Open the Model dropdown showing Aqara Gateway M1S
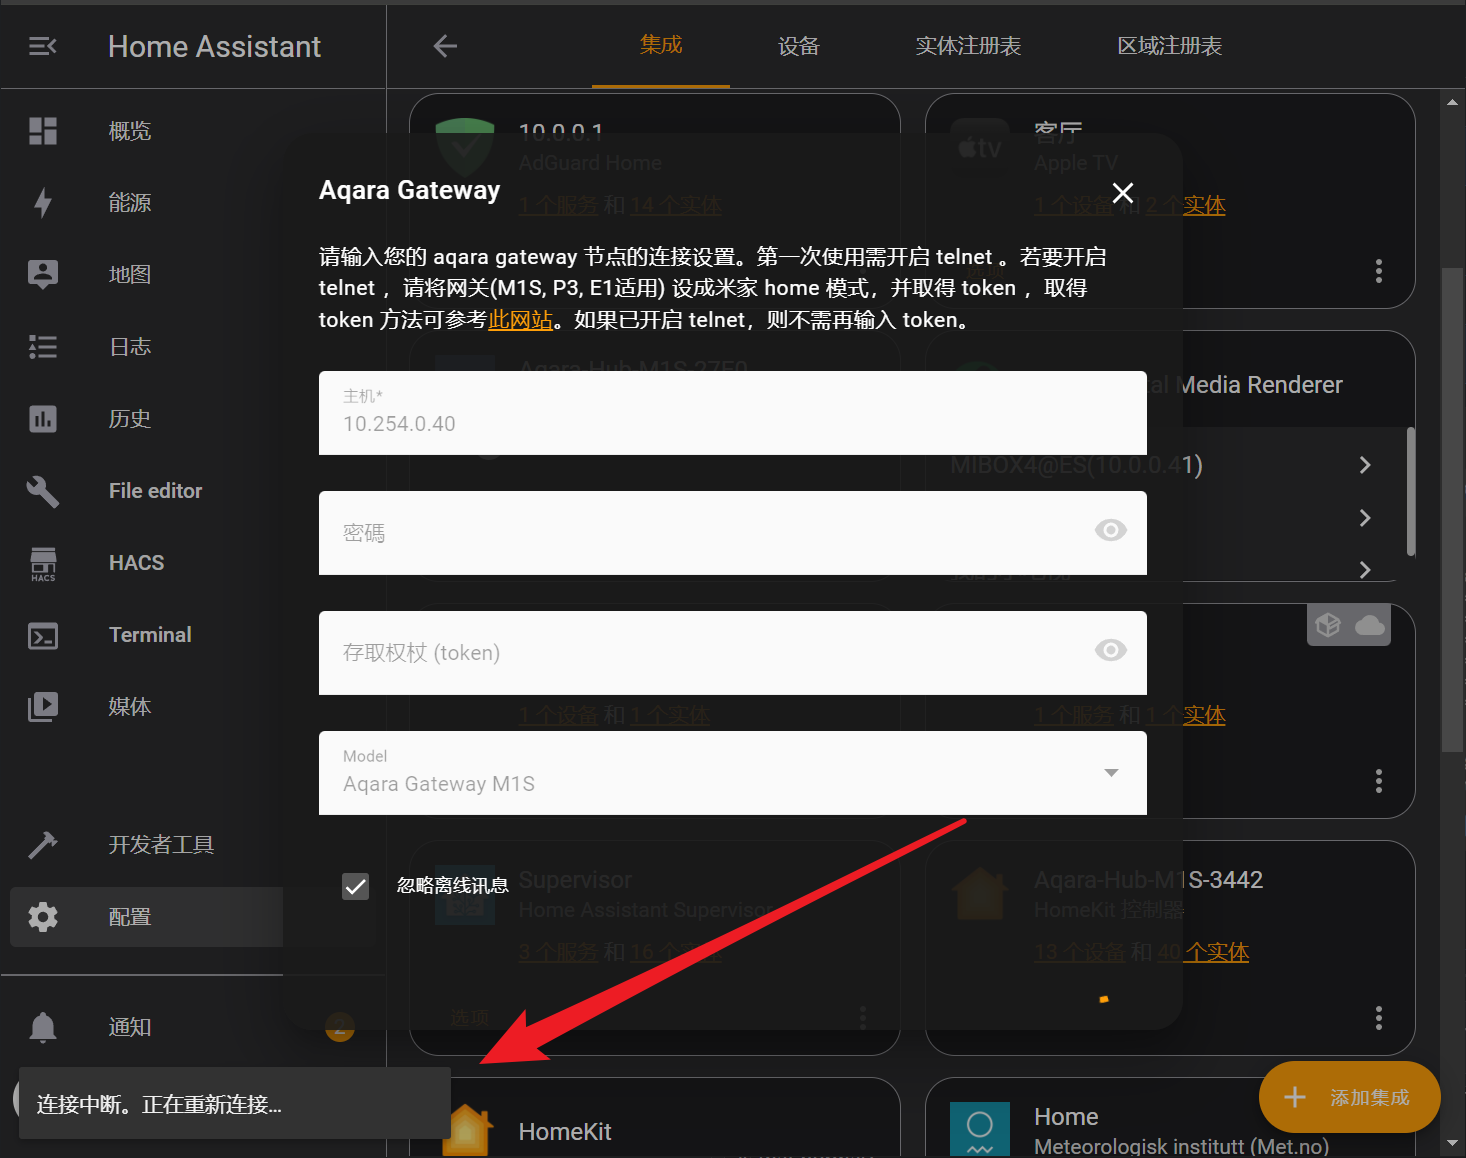This screenshot has height=1158, width=1466. (x=1110, y=773)
